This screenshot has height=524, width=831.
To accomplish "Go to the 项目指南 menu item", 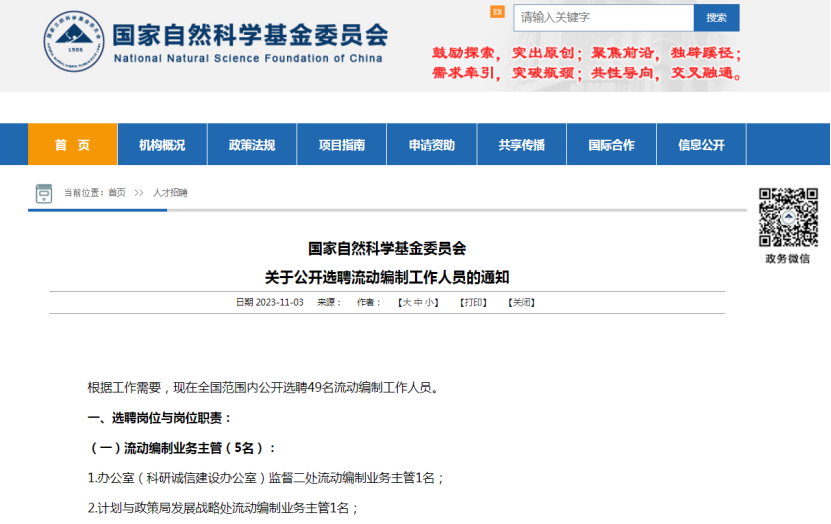I will 342,145.
